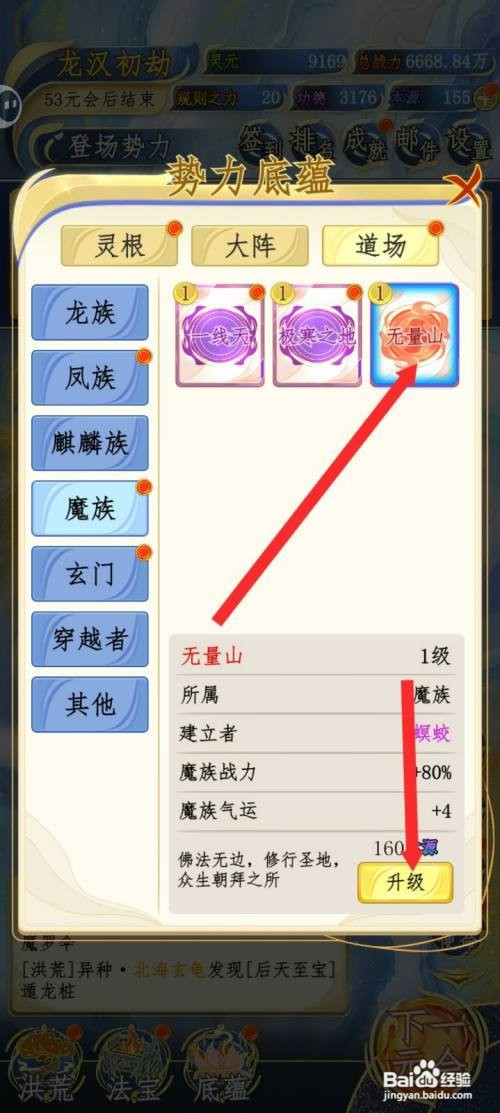Choose the 凤族 faction category
Viewport: 500px width, 1113px height.
click(90, 378)
